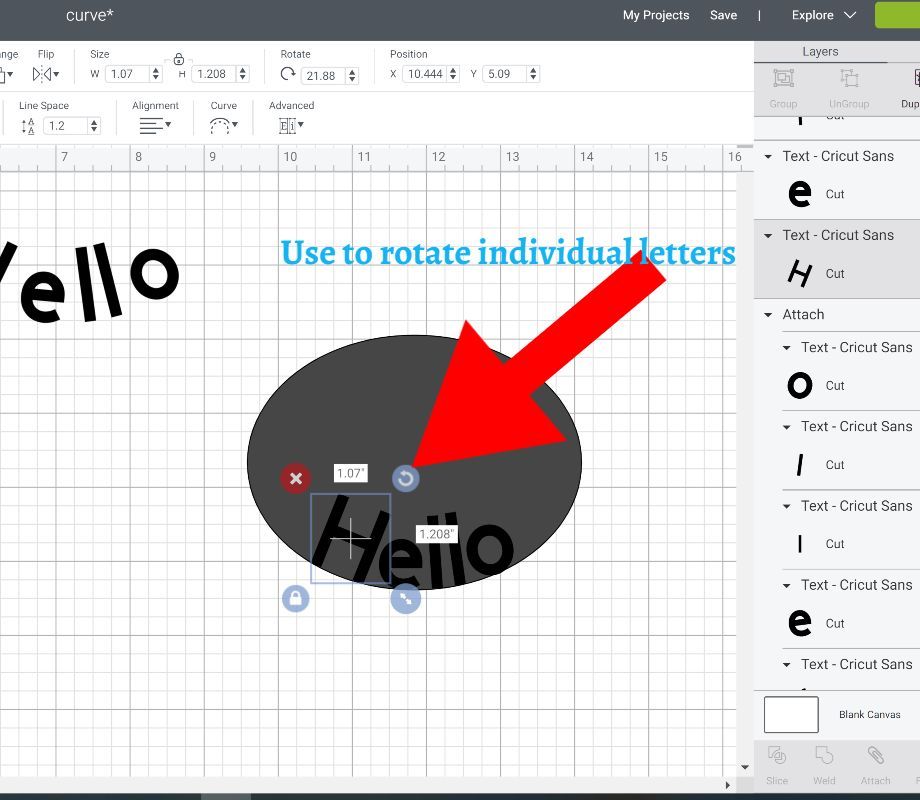Select the upper e layer thumbnail
The image size is (920, 800).
(x=800, y=194)
